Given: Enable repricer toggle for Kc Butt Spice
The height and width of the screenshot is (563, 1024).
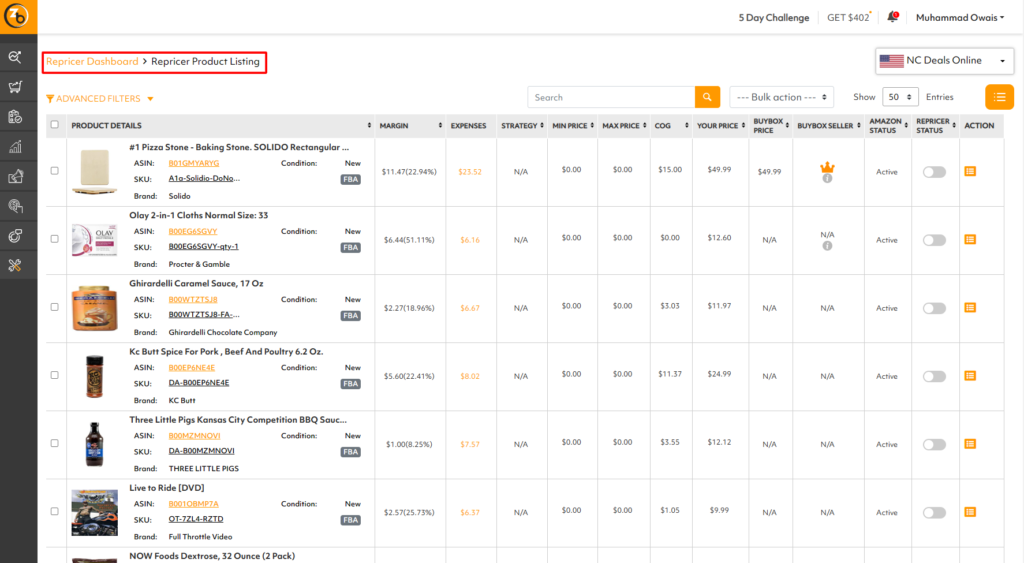Looking at the screenshot, I should coord(934,376).
